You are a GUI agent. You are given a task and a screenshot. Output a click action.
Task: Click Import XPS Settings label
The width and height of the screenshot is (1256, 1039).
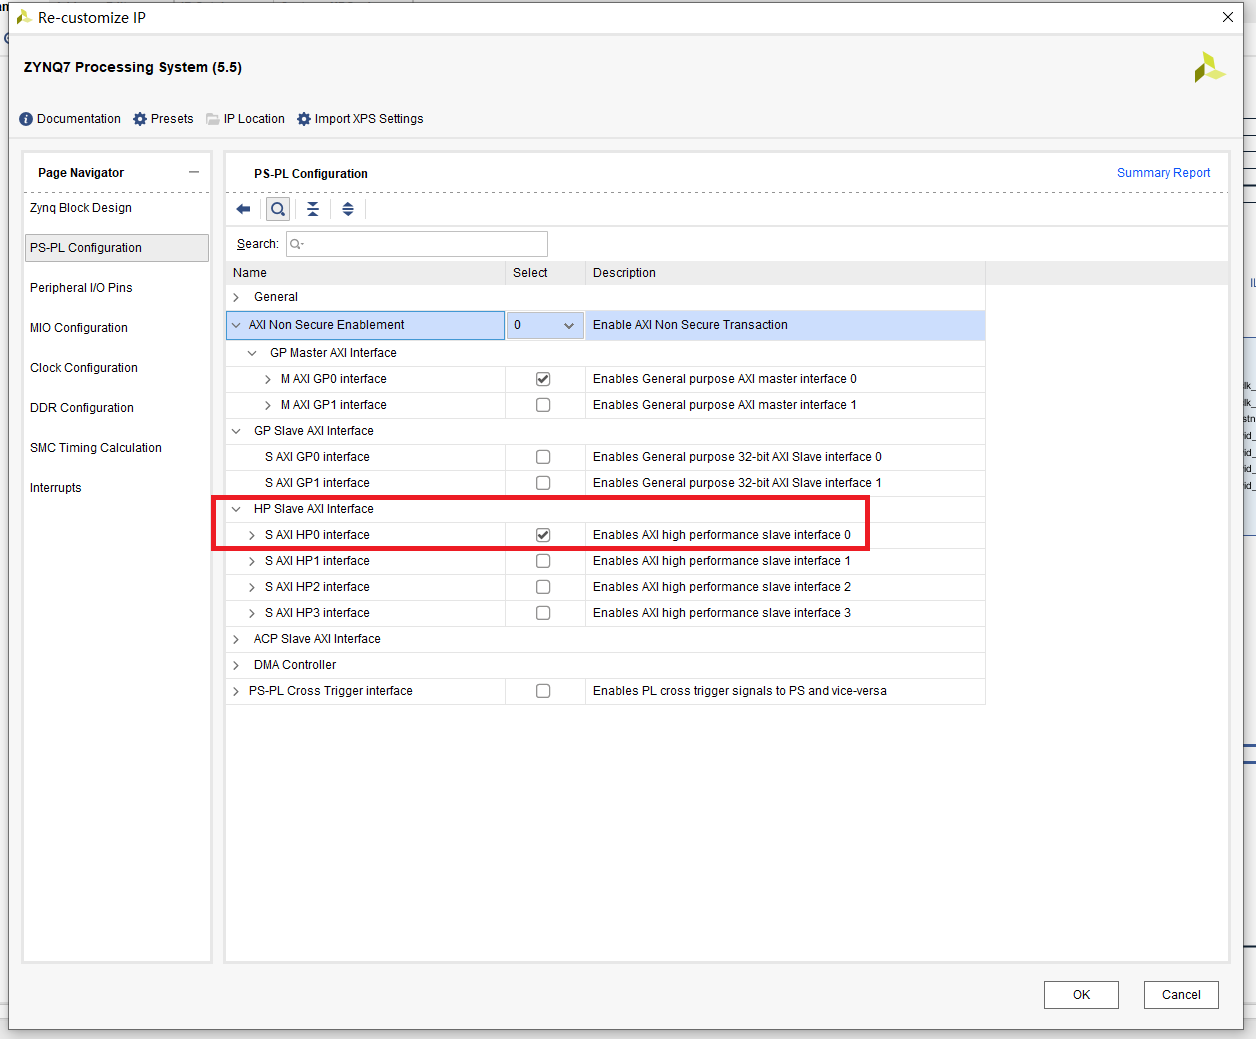[x=369, y=119]
